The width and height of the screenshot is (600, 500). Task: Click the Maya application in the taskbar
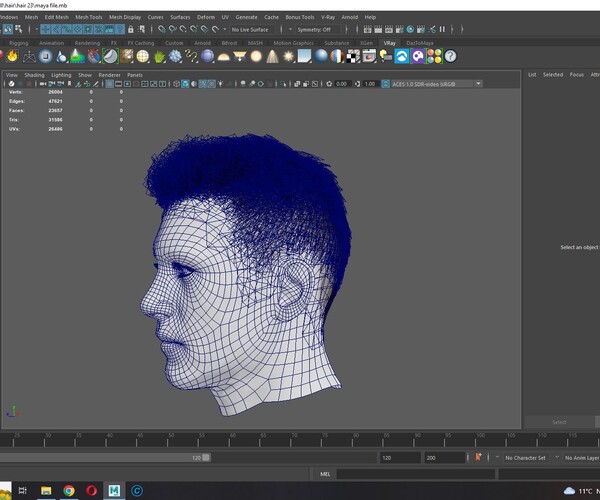point(114,490)
